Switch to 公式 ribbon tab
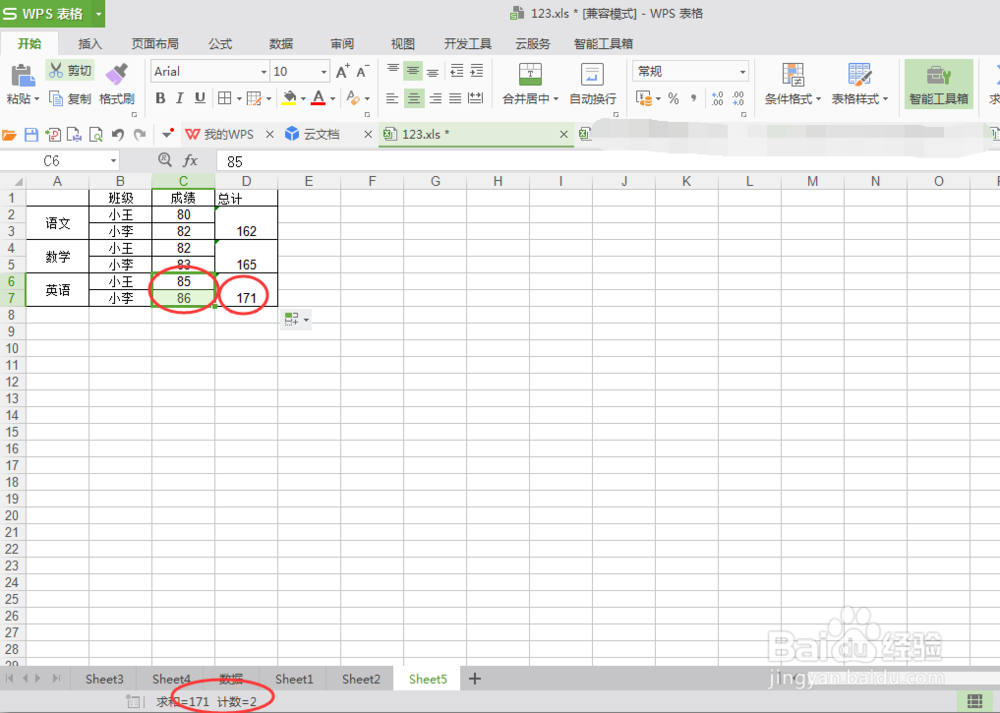 coord(220,43)
